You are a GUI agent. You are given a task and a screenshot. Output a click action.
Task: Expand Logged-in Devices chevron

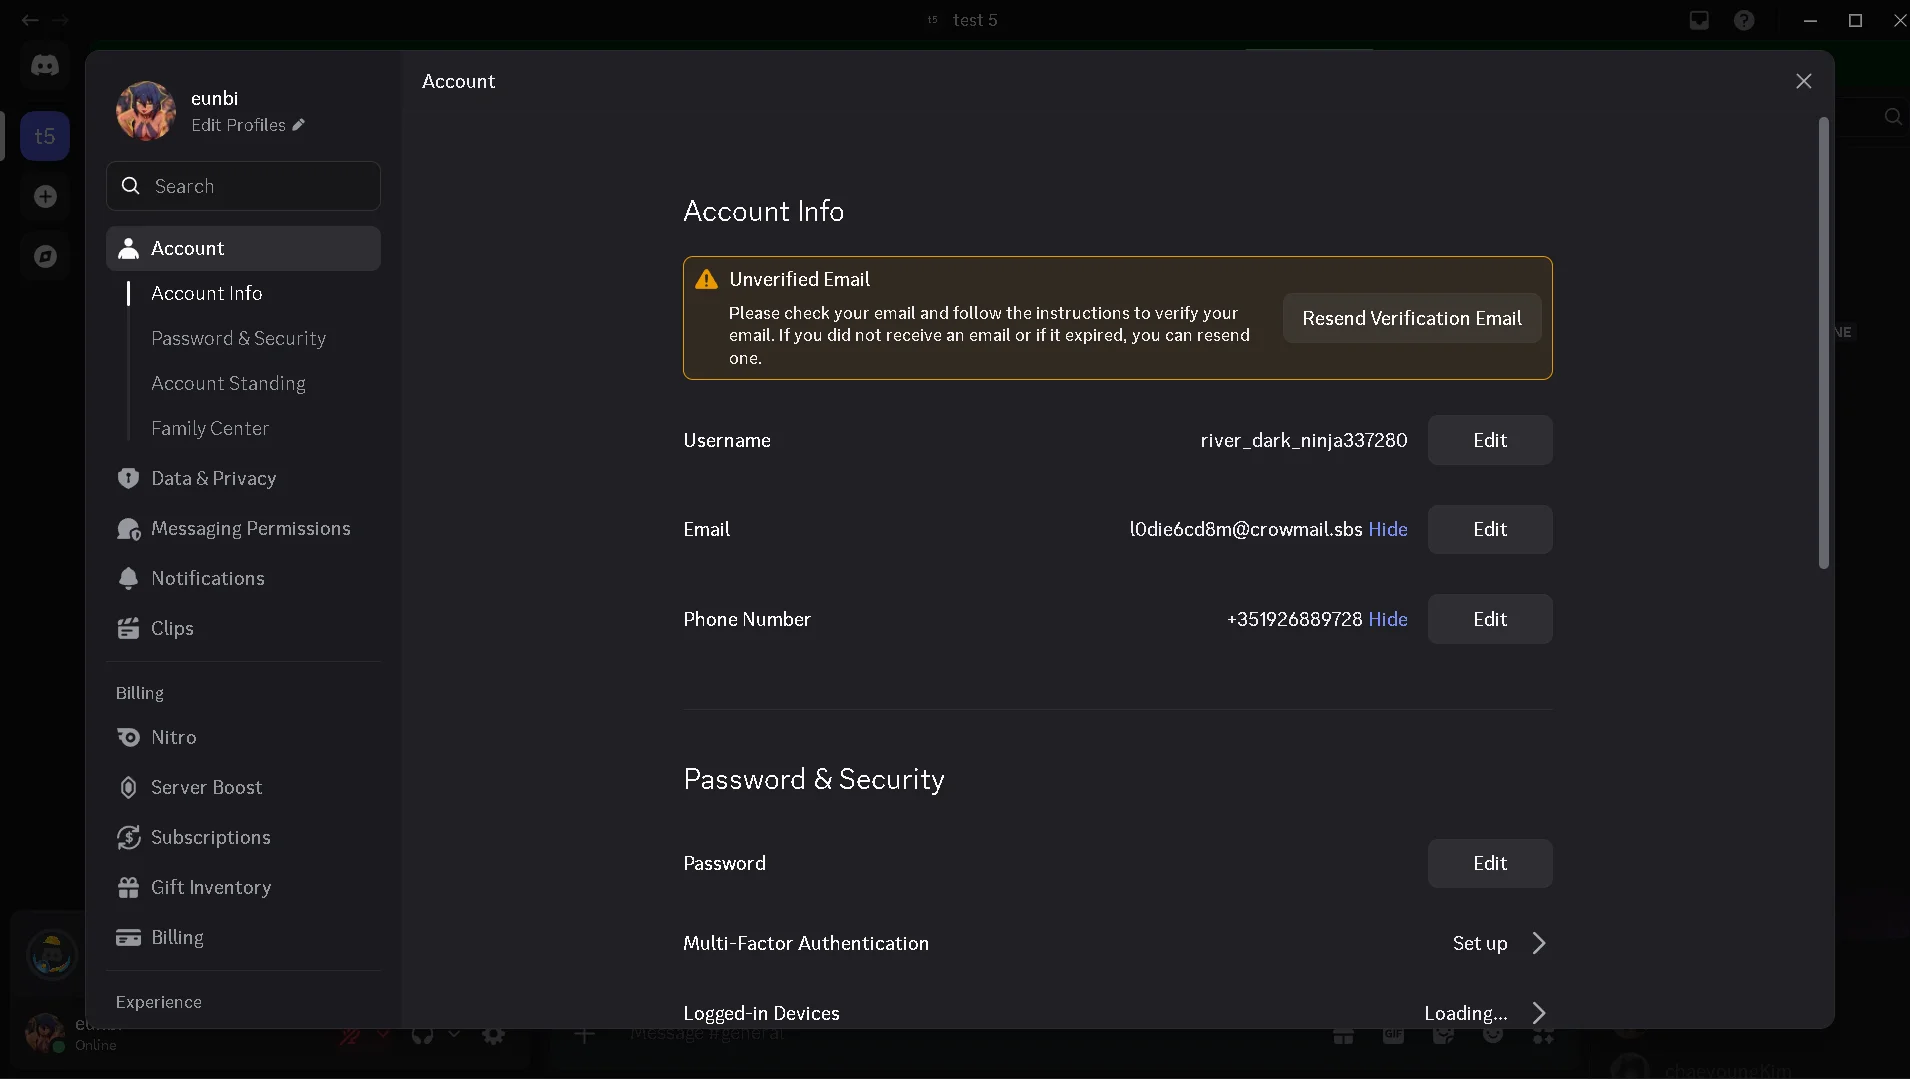tap(1539, 1013)
